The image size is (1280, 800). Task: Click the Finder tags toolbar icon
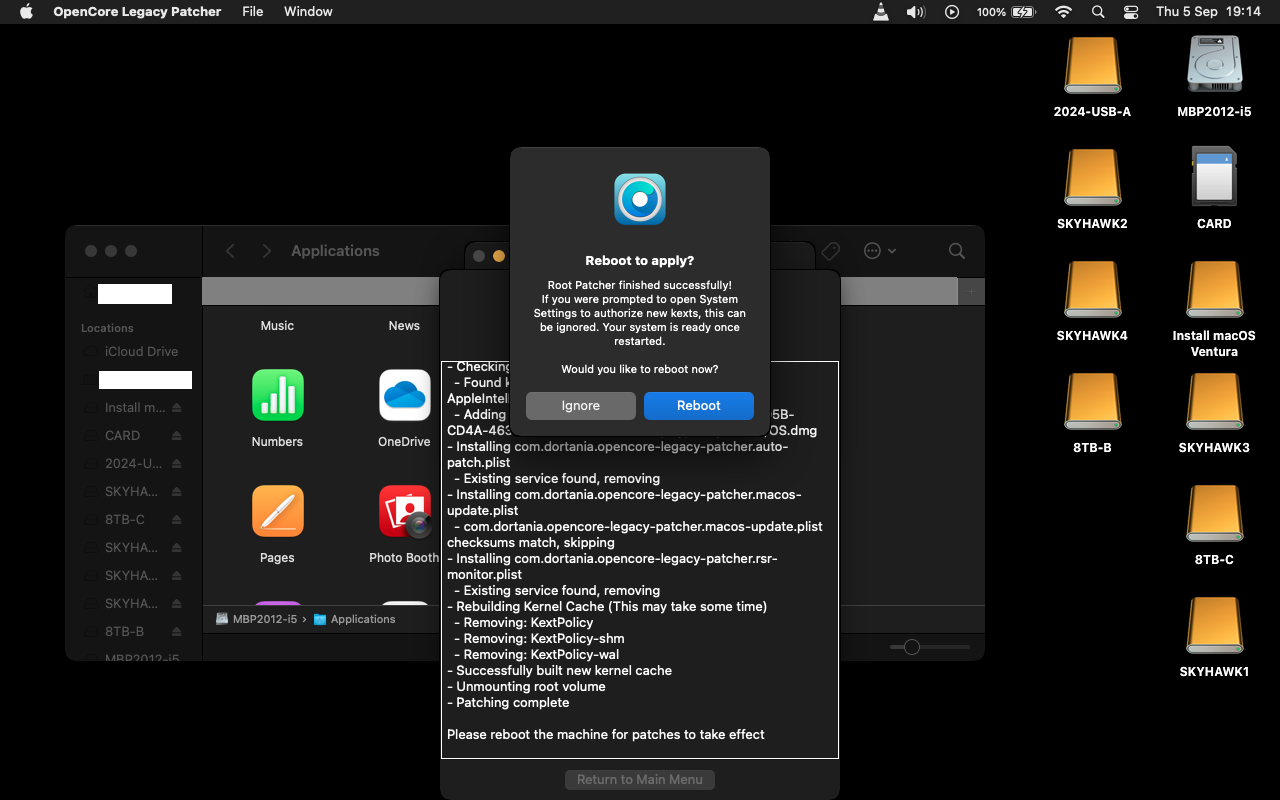pos(830,251)
